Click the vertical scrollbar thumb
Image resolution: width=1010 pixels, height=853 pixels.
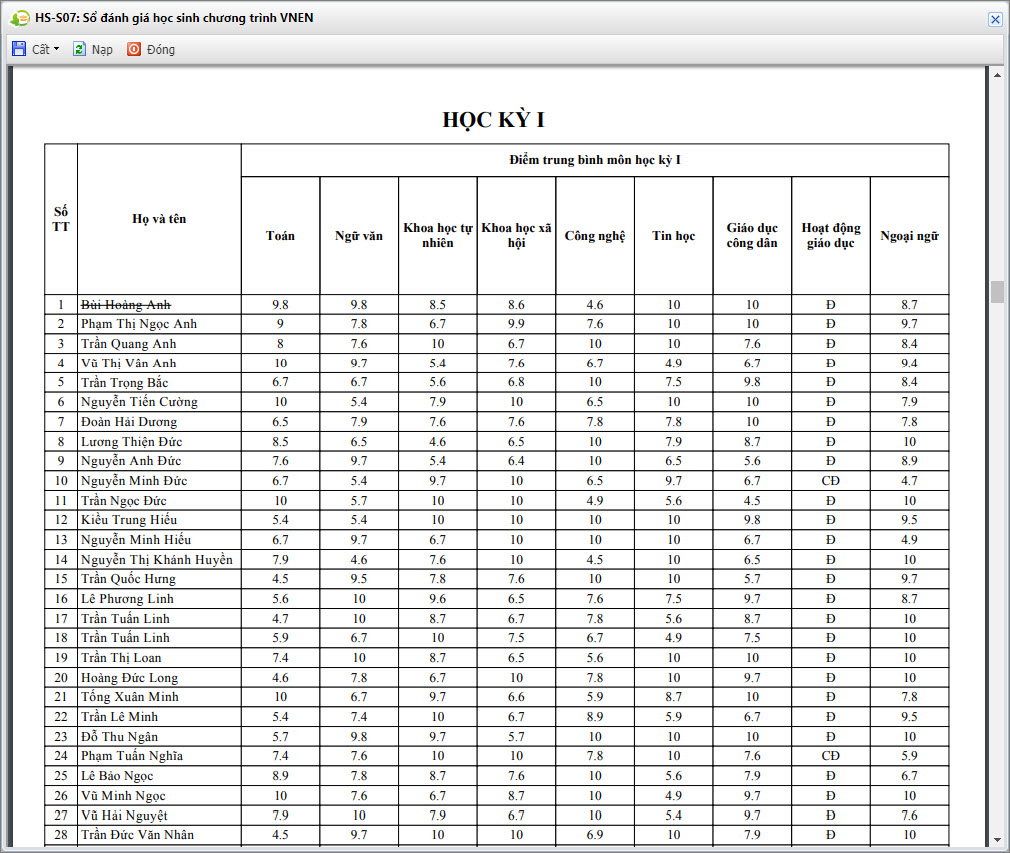pyautogui.click(x=997, y=291)
